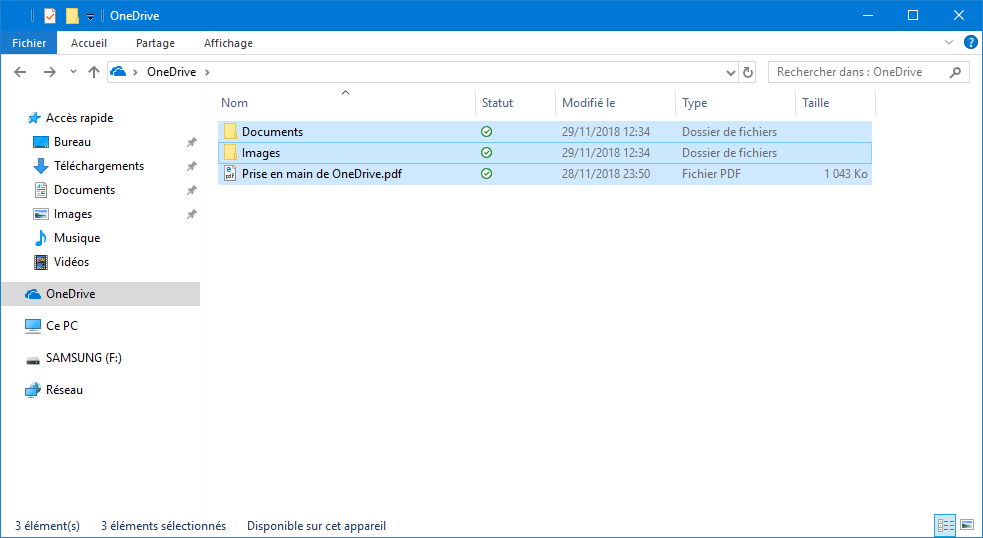Click OneDrive breadcrumb in address bar
Viewport: 983px width, 538px height.
click(171, 71)
